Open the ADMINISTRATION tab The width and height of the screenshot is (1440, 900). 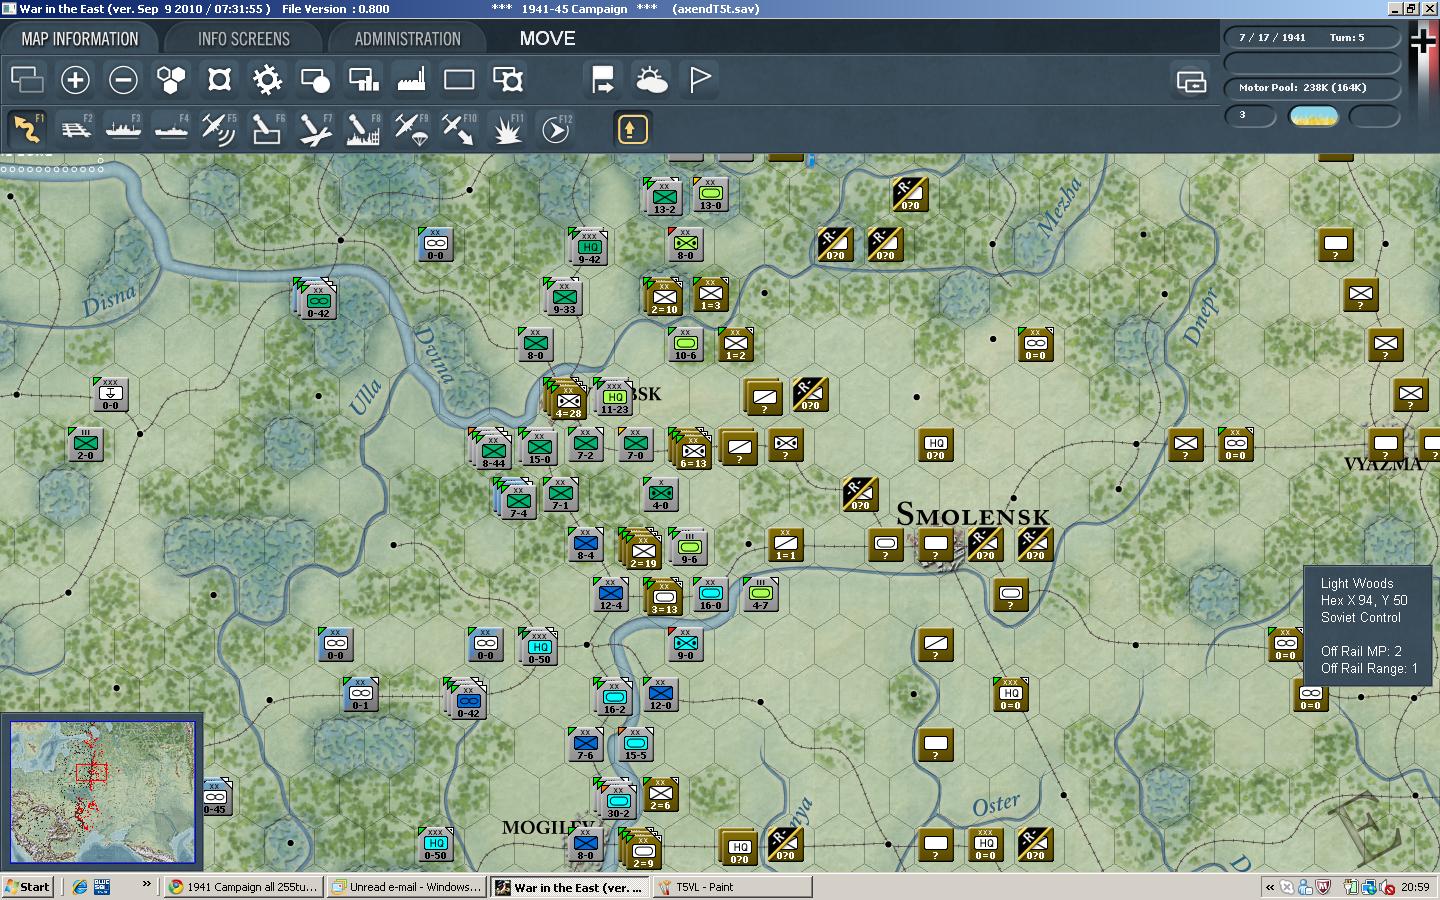click(x=407, y=39)
